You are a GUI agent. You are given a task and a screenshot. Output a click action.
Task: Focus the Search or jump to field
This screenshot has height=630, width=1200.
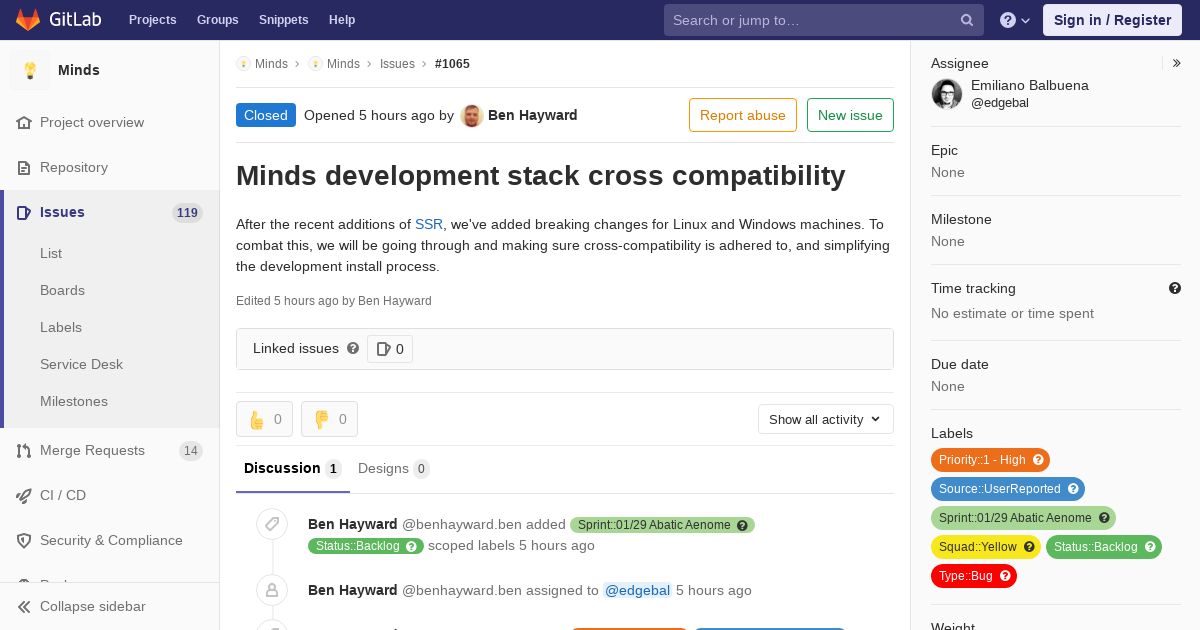click(x=824, y=20)
